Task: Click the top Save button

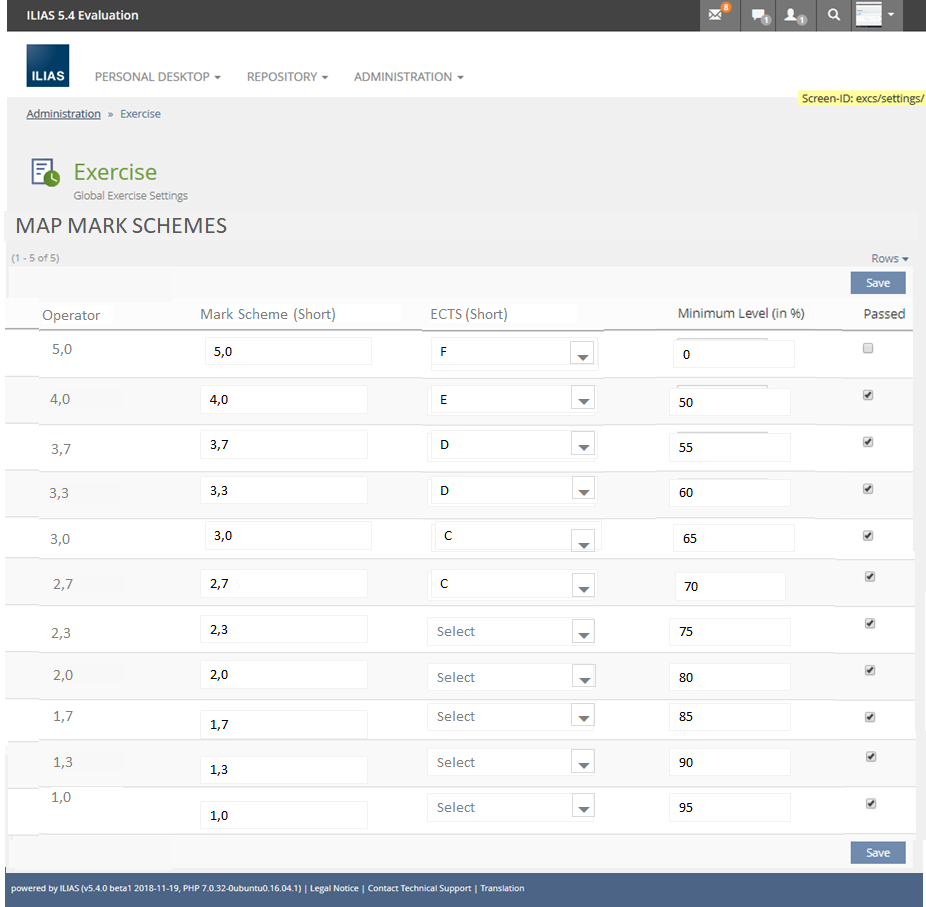Action: [877, 283]
